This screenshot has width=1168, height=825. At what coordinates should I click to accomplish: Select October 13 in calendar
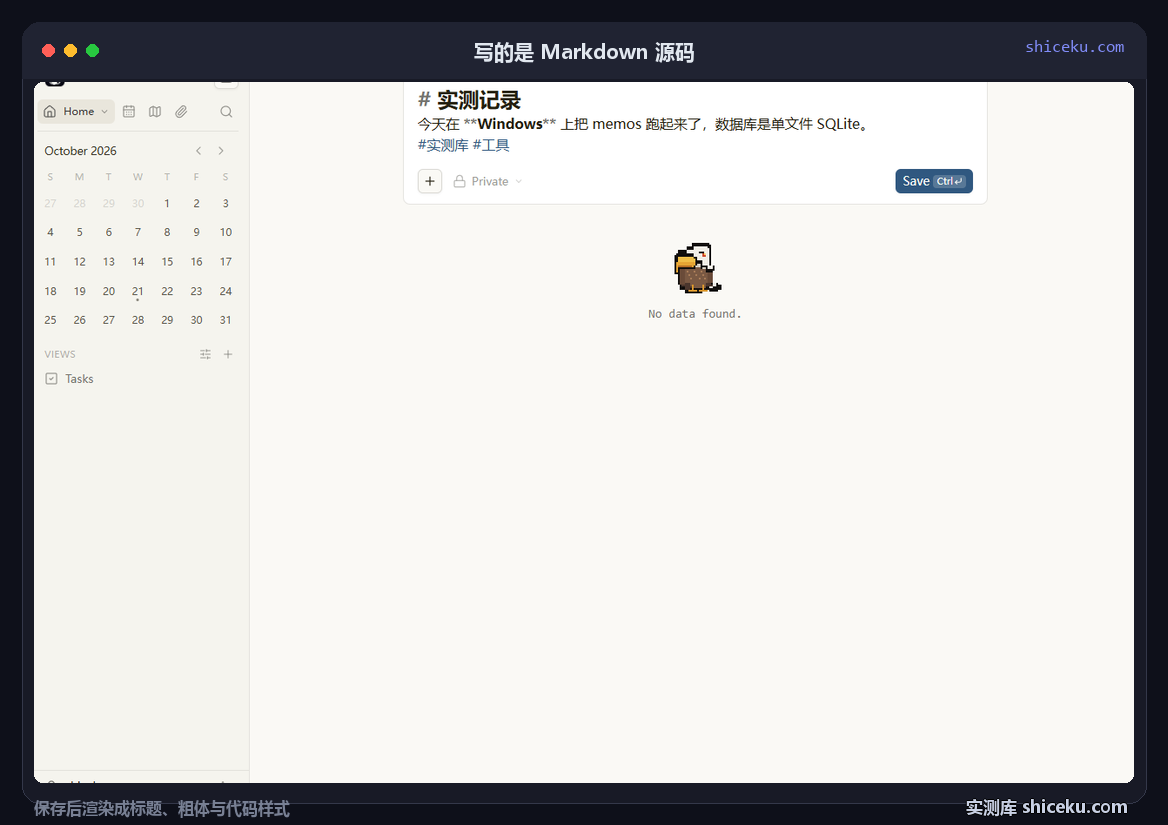tap(109, 262)
